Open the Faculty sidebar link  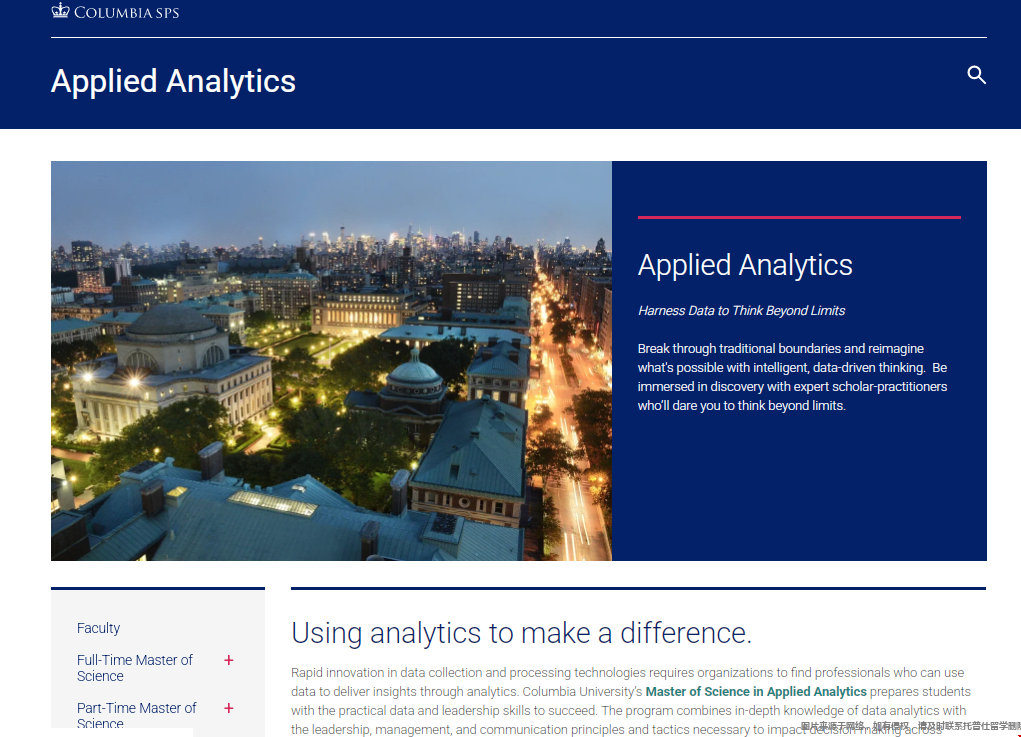[98, 628]
